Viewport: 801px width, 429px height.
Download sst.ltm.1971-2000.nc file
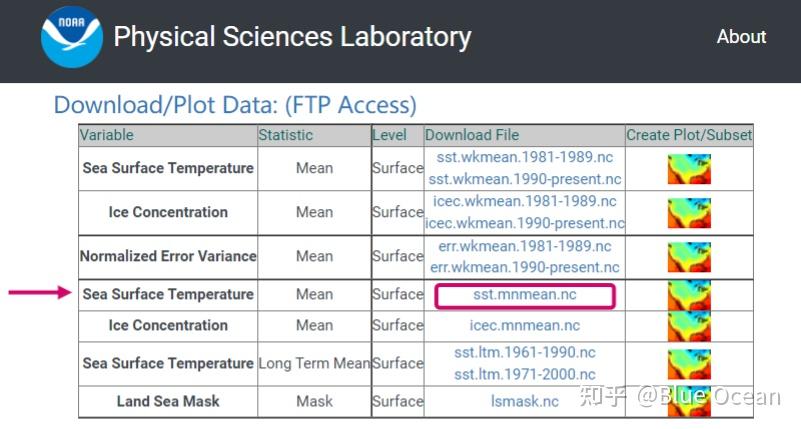(x=525, y=374)
